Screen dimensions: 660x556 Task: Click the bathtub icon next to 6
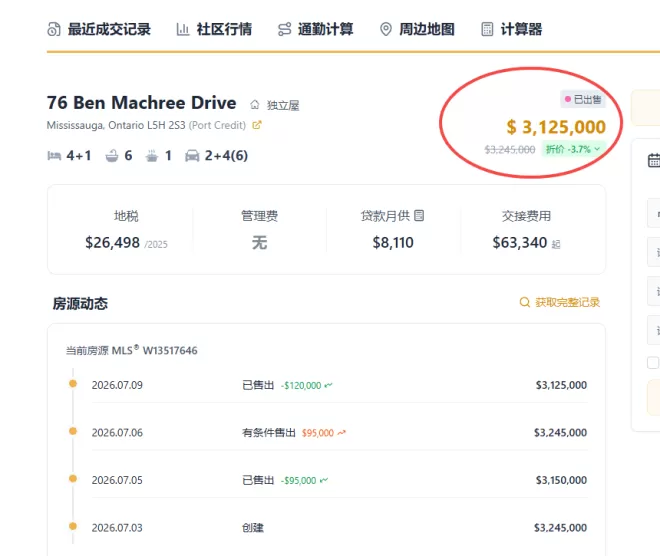112,156
